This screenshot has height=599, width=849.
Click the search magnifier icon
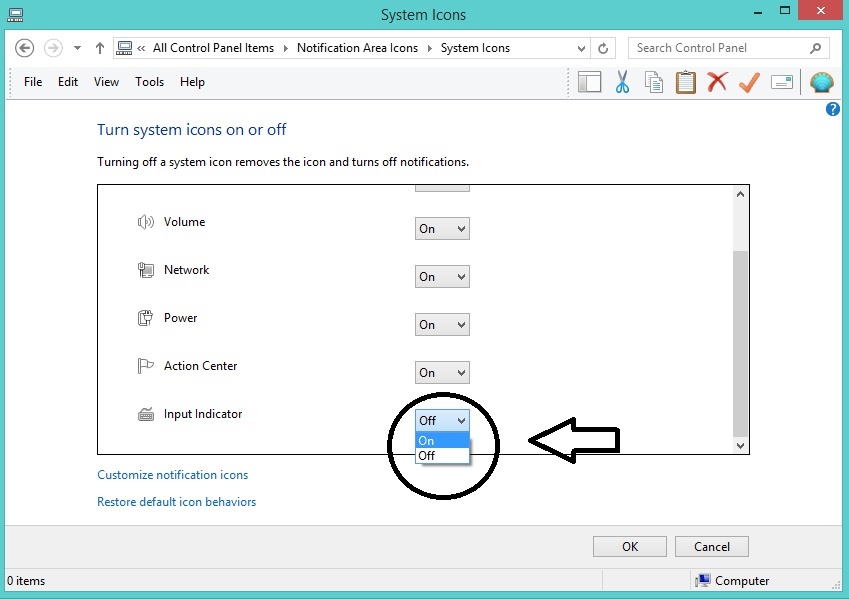815,48
